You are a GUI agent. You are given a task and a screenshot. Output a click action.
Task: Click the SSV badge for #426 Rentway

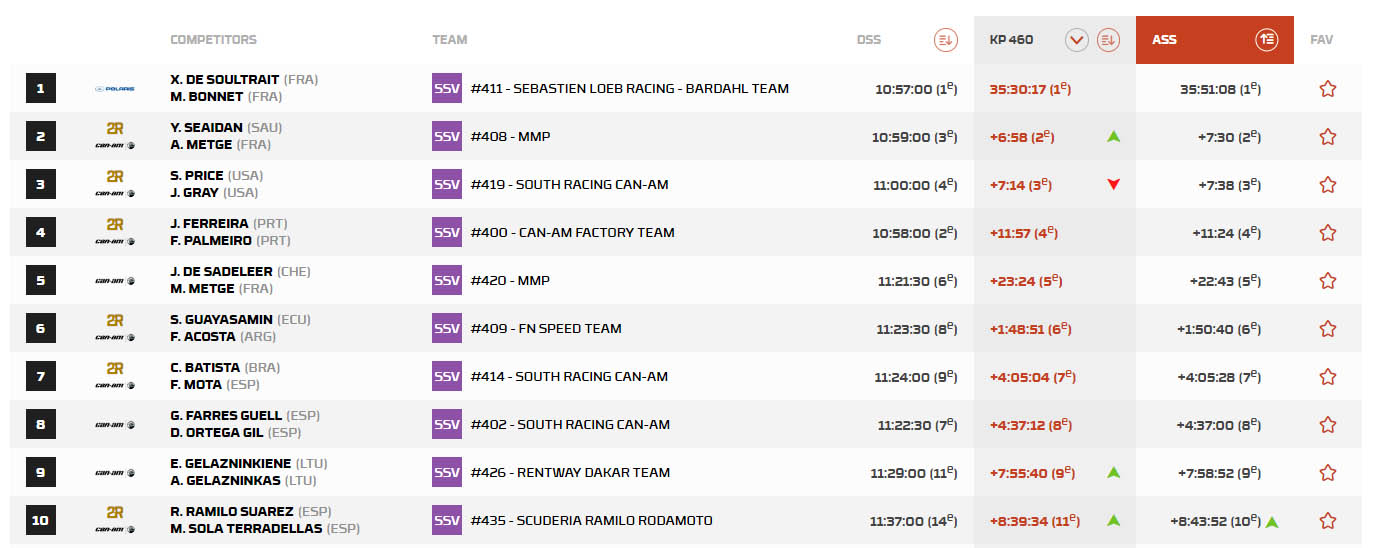point(447,472)
